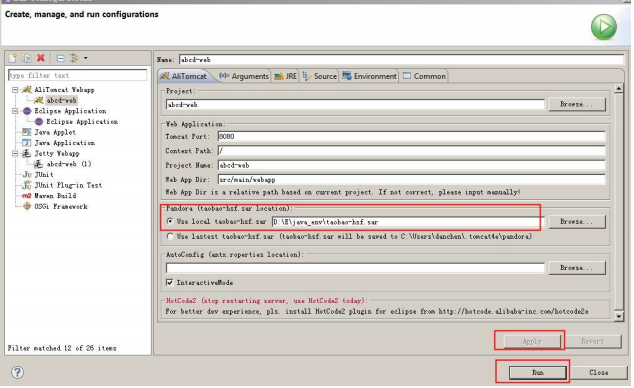The height and width of the screenshot is (388, 634).
Task: Click the OSGi Framework icon
Action: (x=27, y=206)
